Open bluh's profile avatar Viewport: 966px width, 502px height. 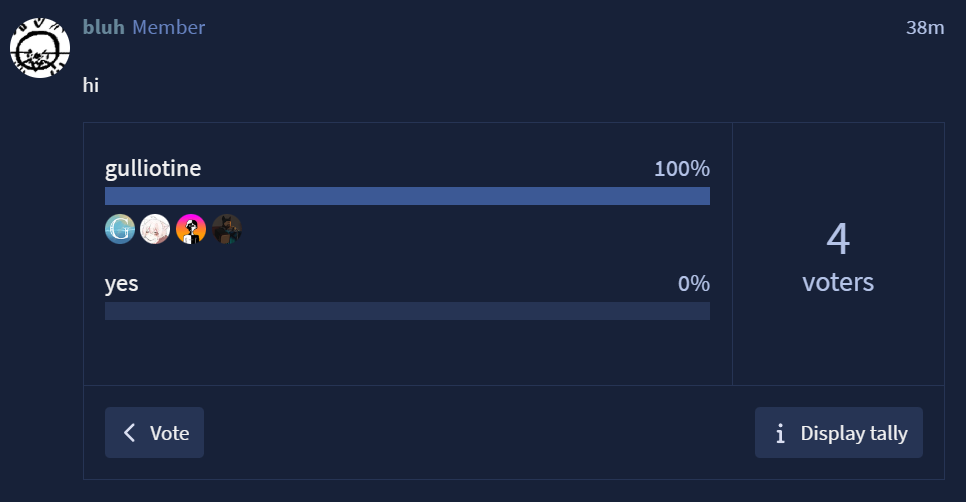(39, 49)
